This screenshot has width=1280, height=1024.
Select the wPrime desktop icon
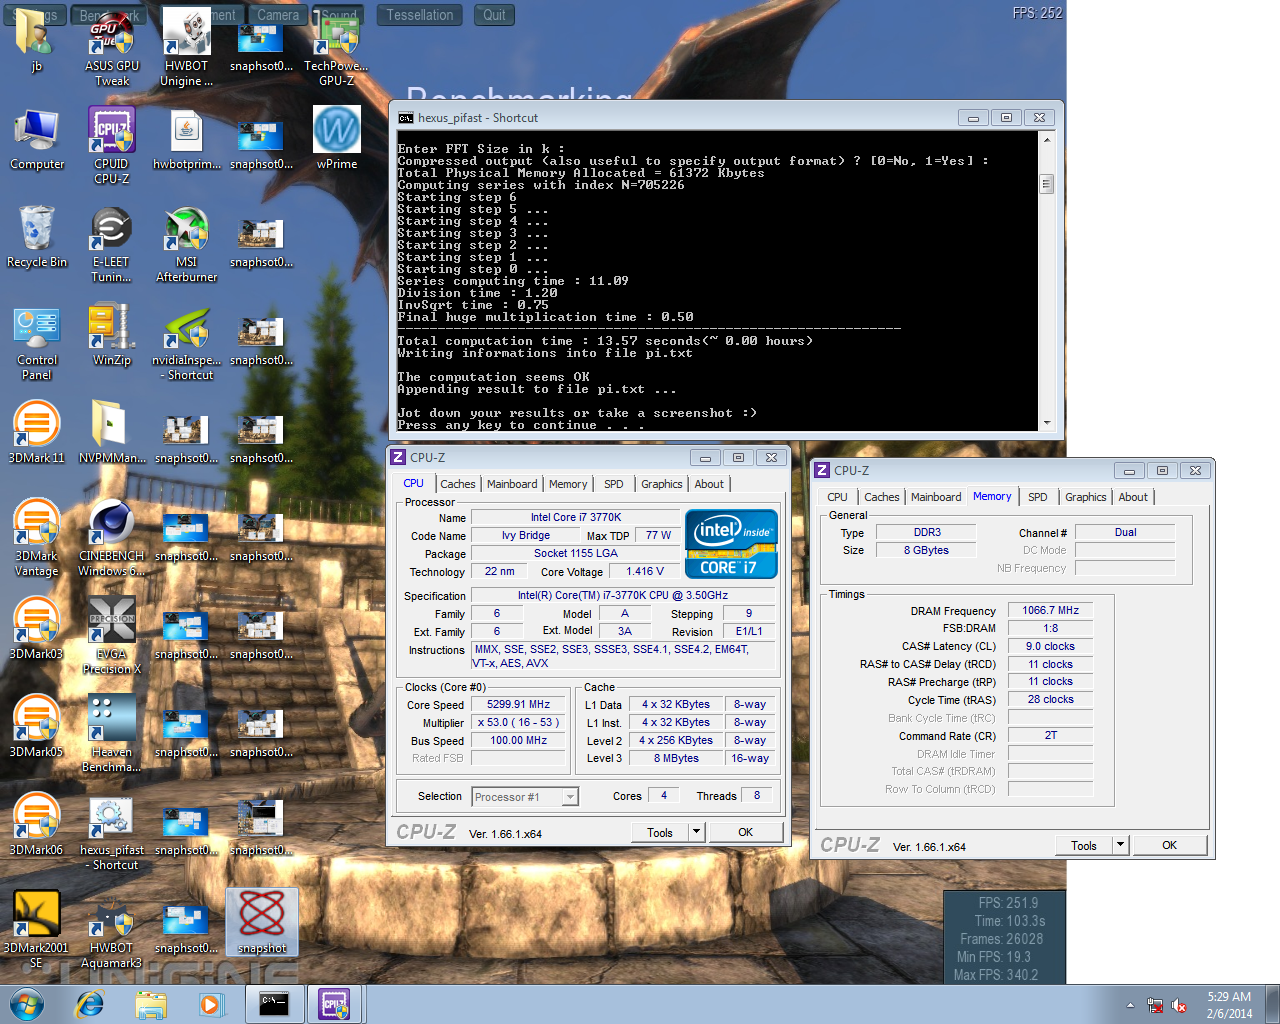[336, 139]
